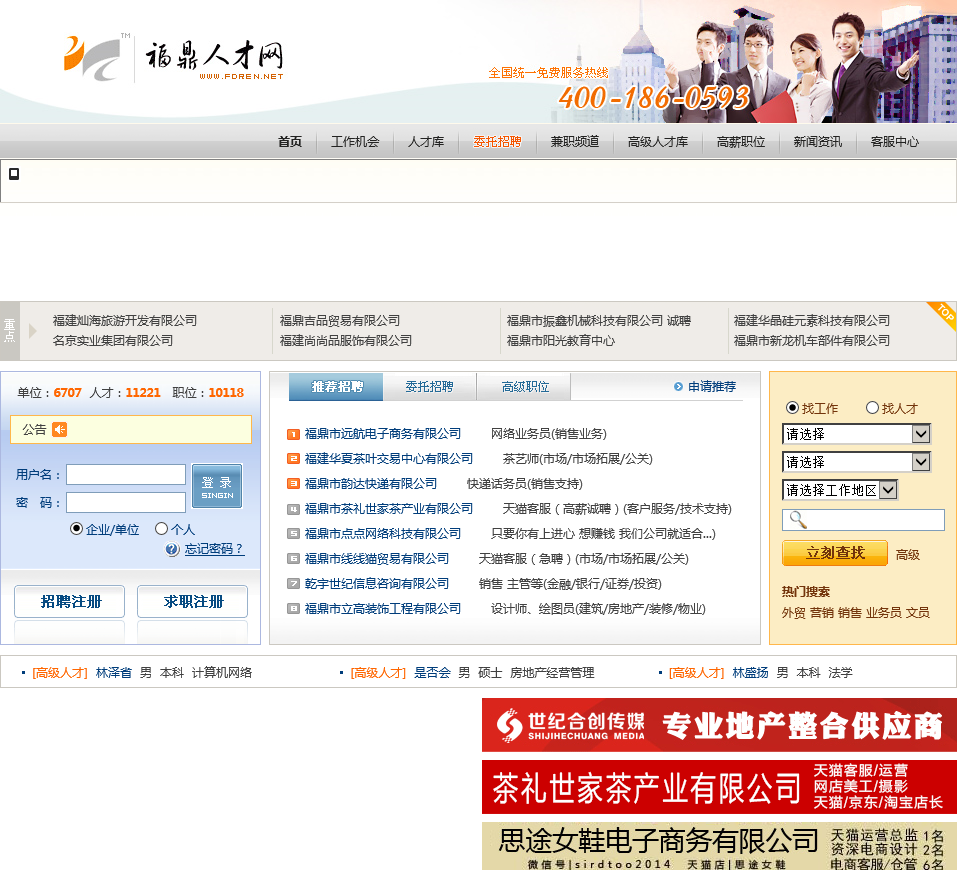Click the arrow next to 重点 label
This screenshot has height=870, width=957.
32,331
